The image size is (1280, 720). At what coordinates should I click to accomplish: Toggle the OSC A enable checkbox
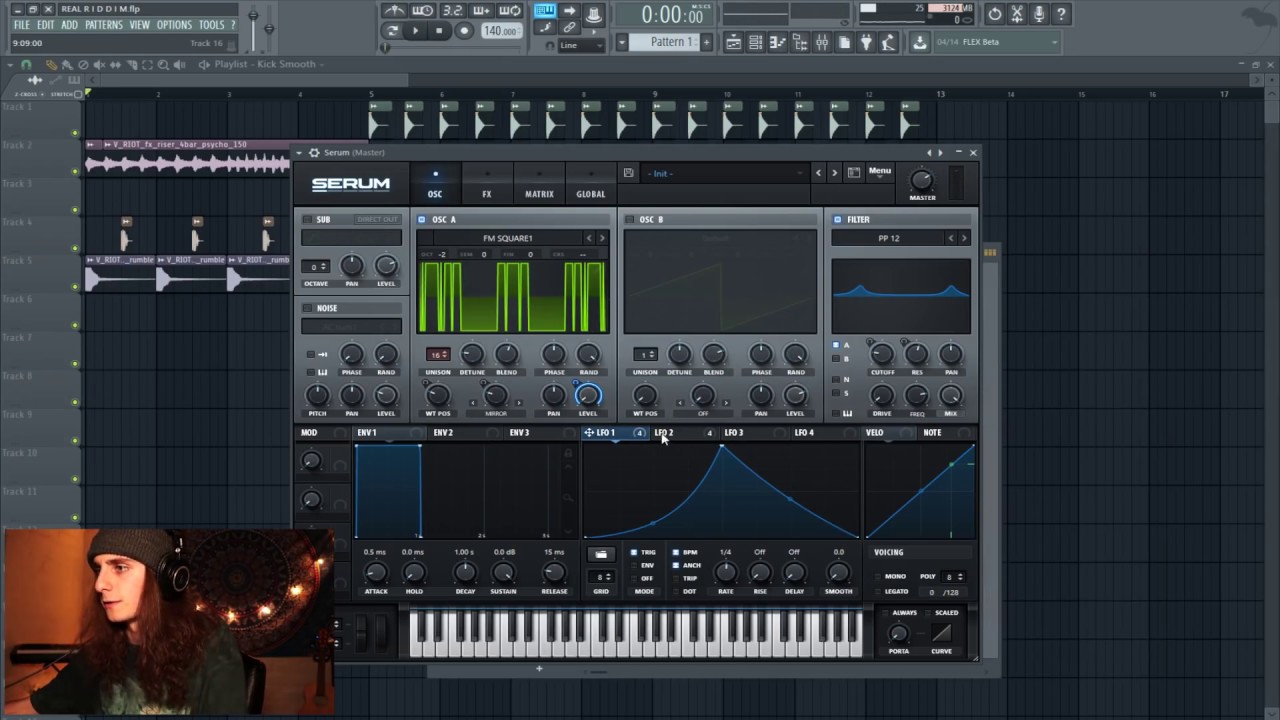pos(422,219)
